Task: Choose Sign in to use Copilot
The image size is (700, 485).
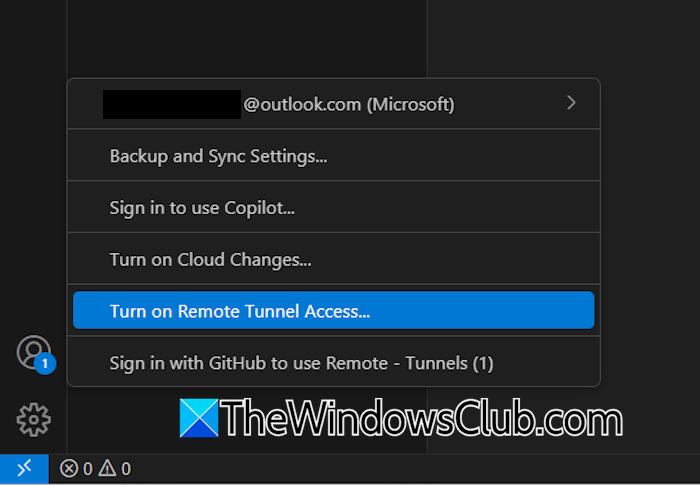Action: coord(202,208)
